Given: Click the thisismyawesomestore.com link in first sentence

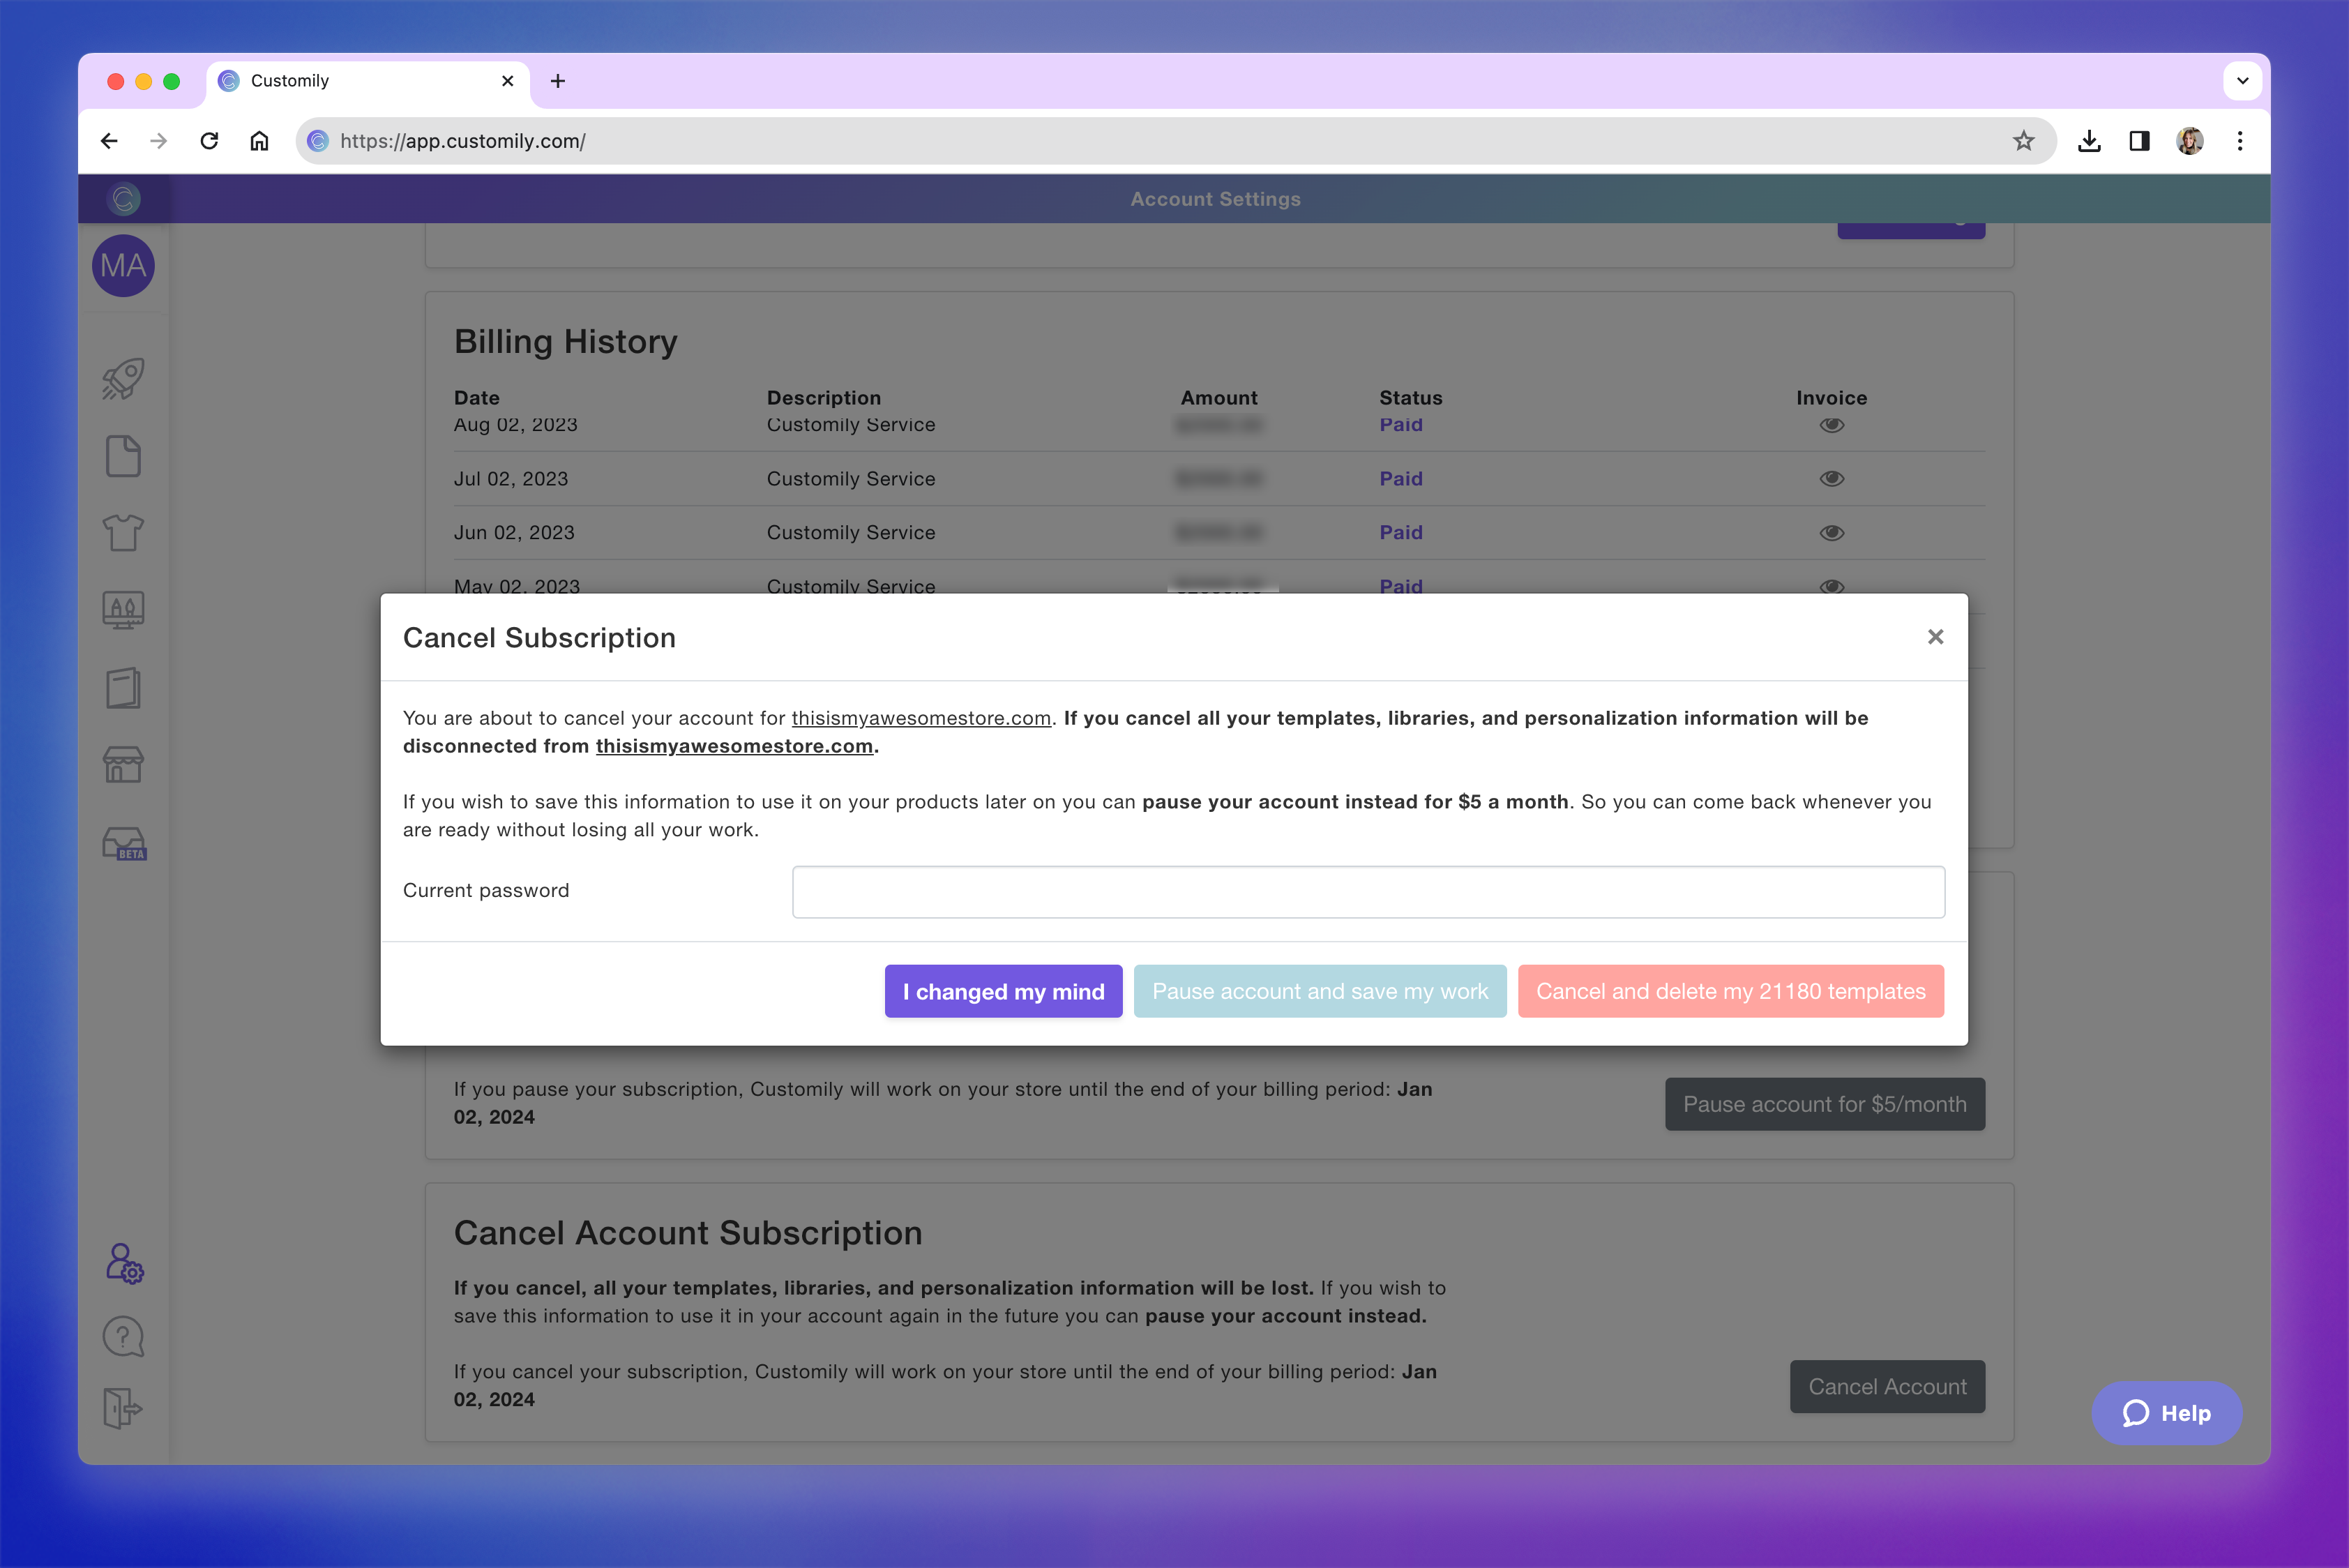Looking at the screenshot, I should (920, 718).
